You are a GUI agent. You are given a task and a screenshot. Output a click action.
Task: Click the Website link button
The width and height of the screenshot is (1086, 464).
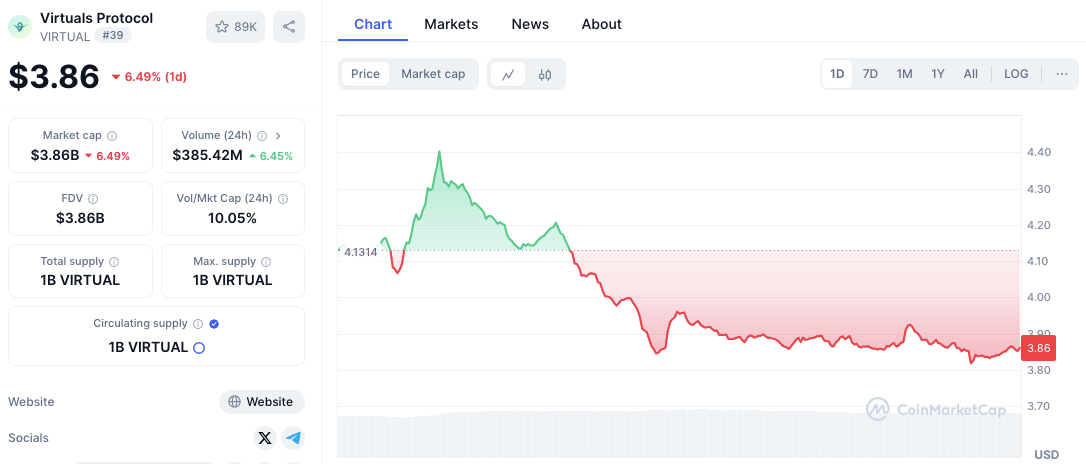(261, 402)
